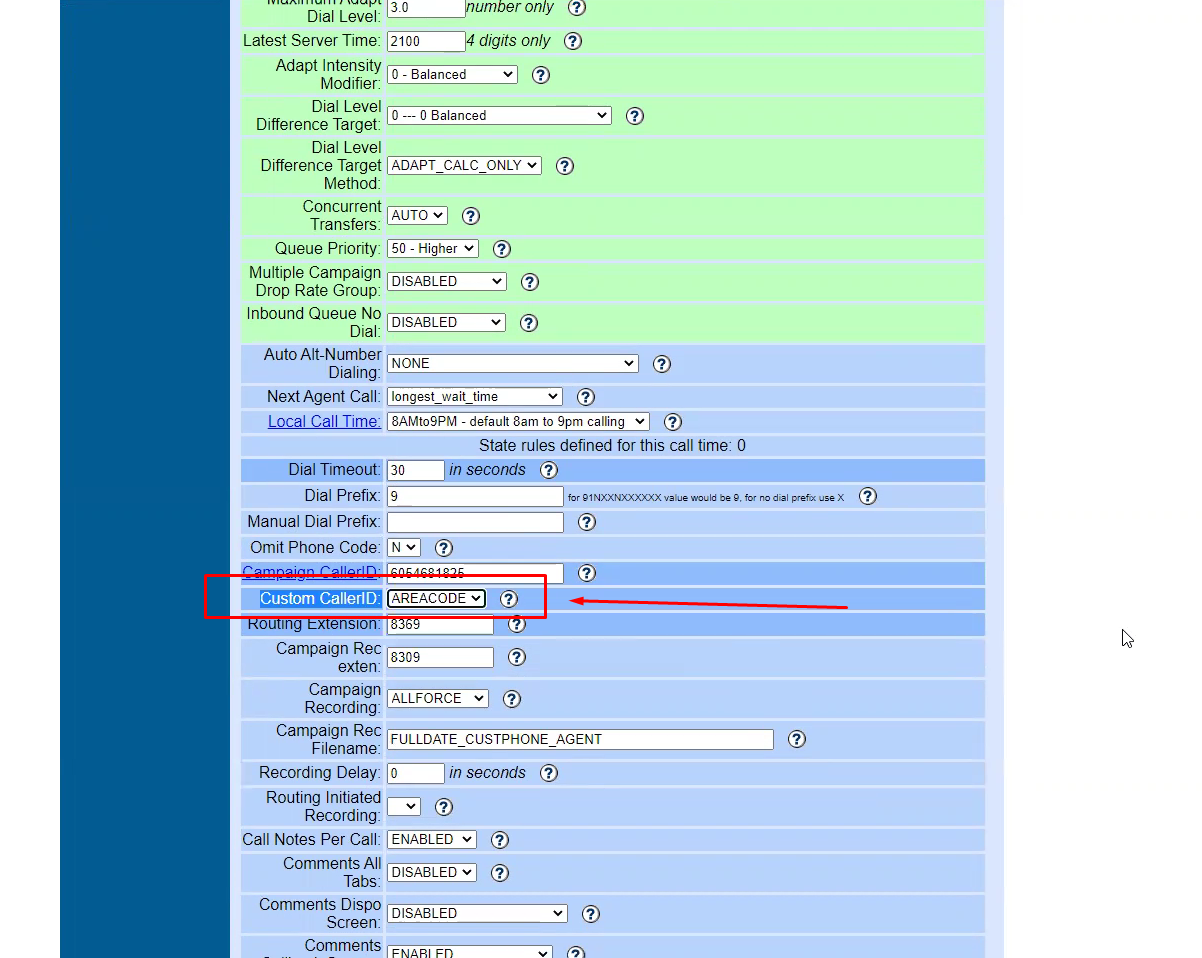Open Custom CallerID AREACODE dropdown

(x=437, y=599)
